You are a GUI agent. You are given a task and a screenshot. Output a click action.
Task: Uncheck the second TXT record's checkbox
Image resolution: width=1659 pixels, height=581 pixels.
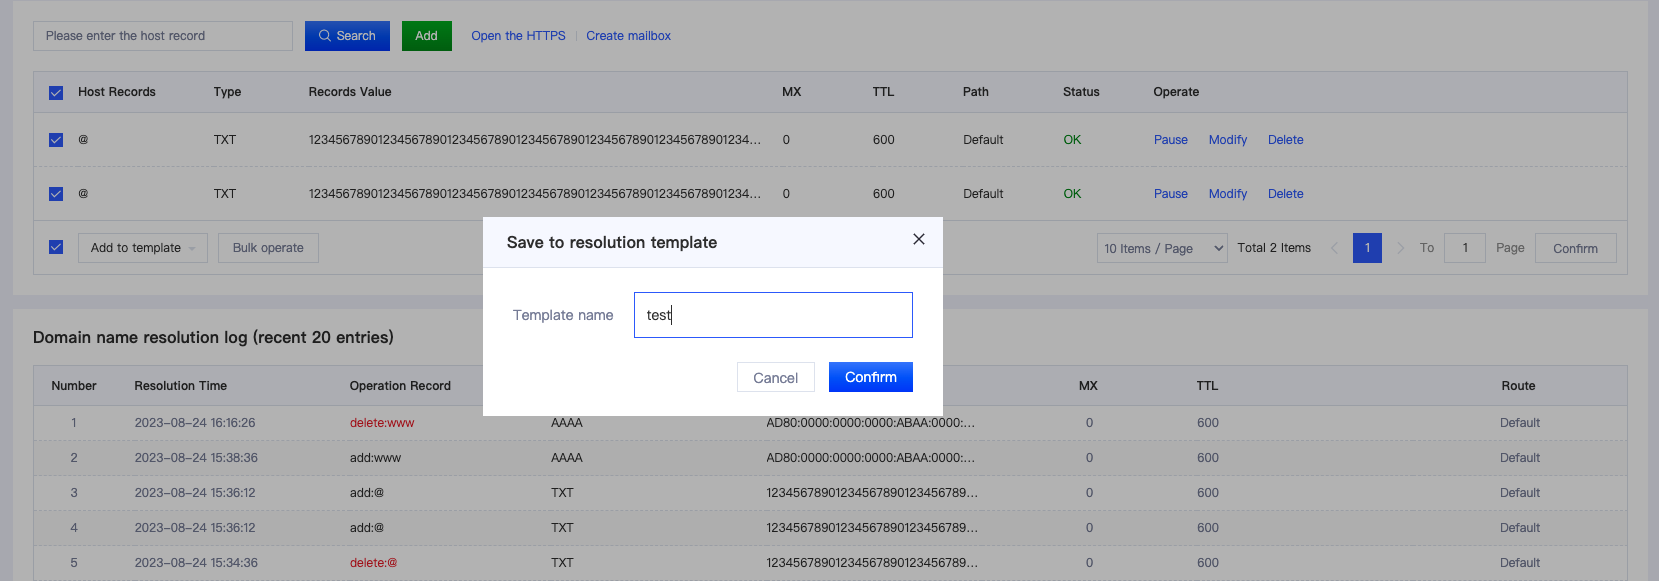56,194
